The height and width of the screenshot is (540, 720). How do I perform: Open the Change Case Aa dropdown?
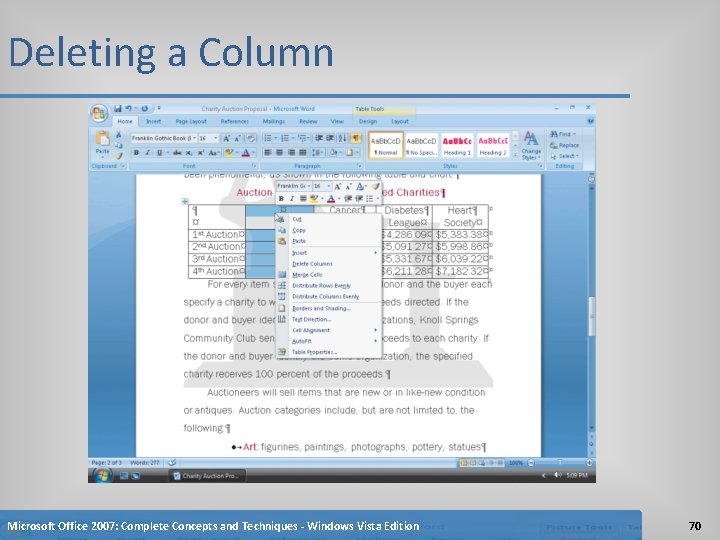point(214,152)
